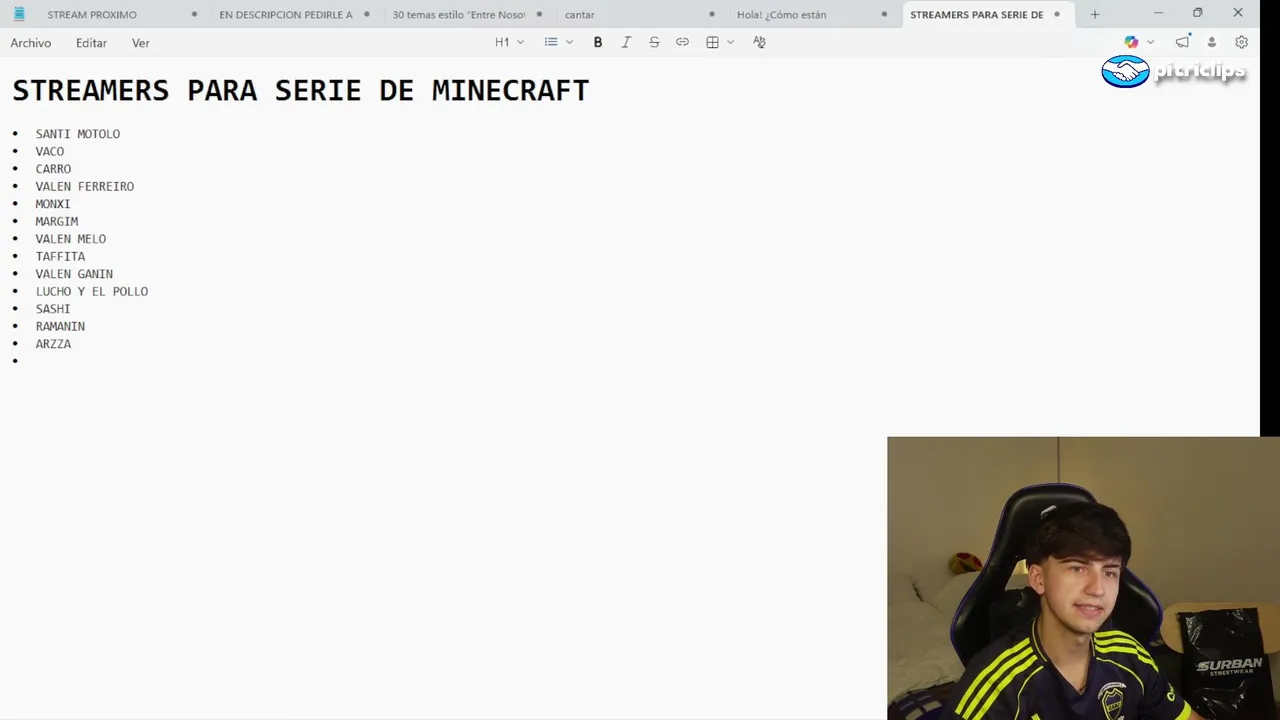
Task: Switch to the Hola! ¿Cómo están tab
Action: [x=781, y=14]
